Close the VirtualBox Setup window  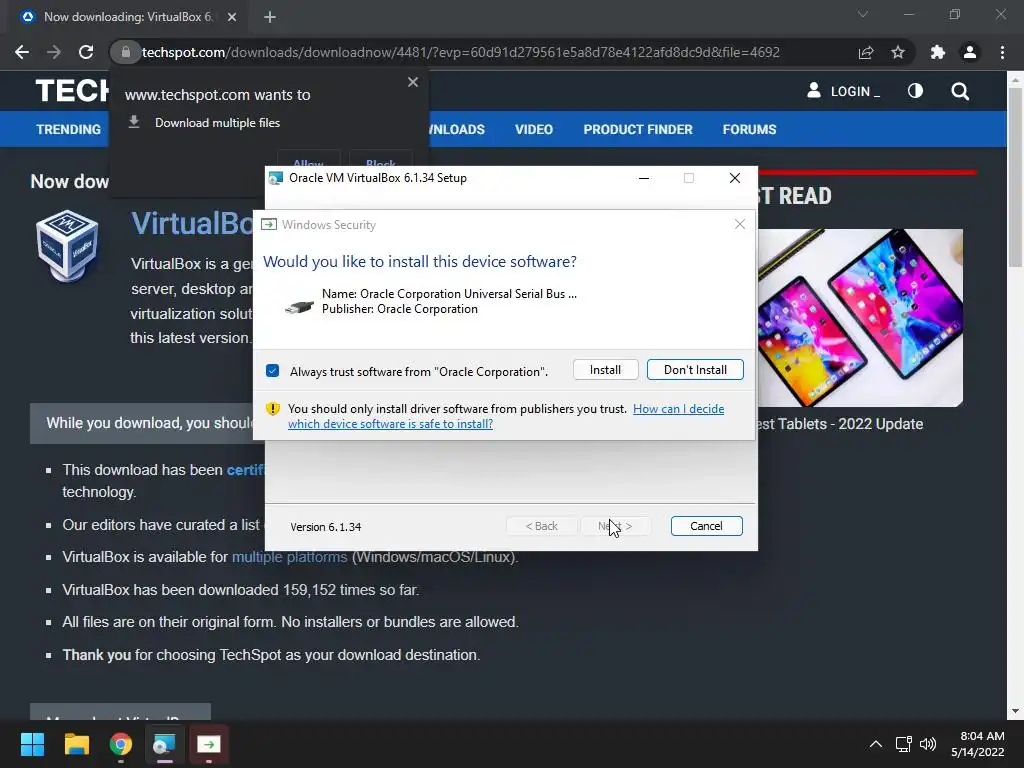(x=735, y=178)
